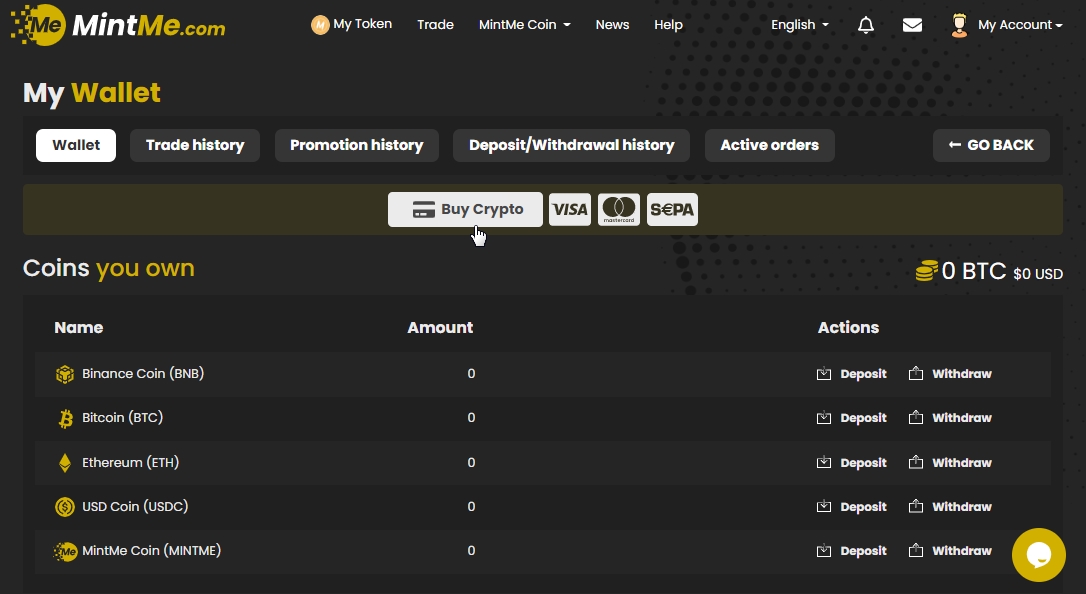Open the messages envelope icon
This screenshot has height=594, width=1086.
(x=912, y=25)
